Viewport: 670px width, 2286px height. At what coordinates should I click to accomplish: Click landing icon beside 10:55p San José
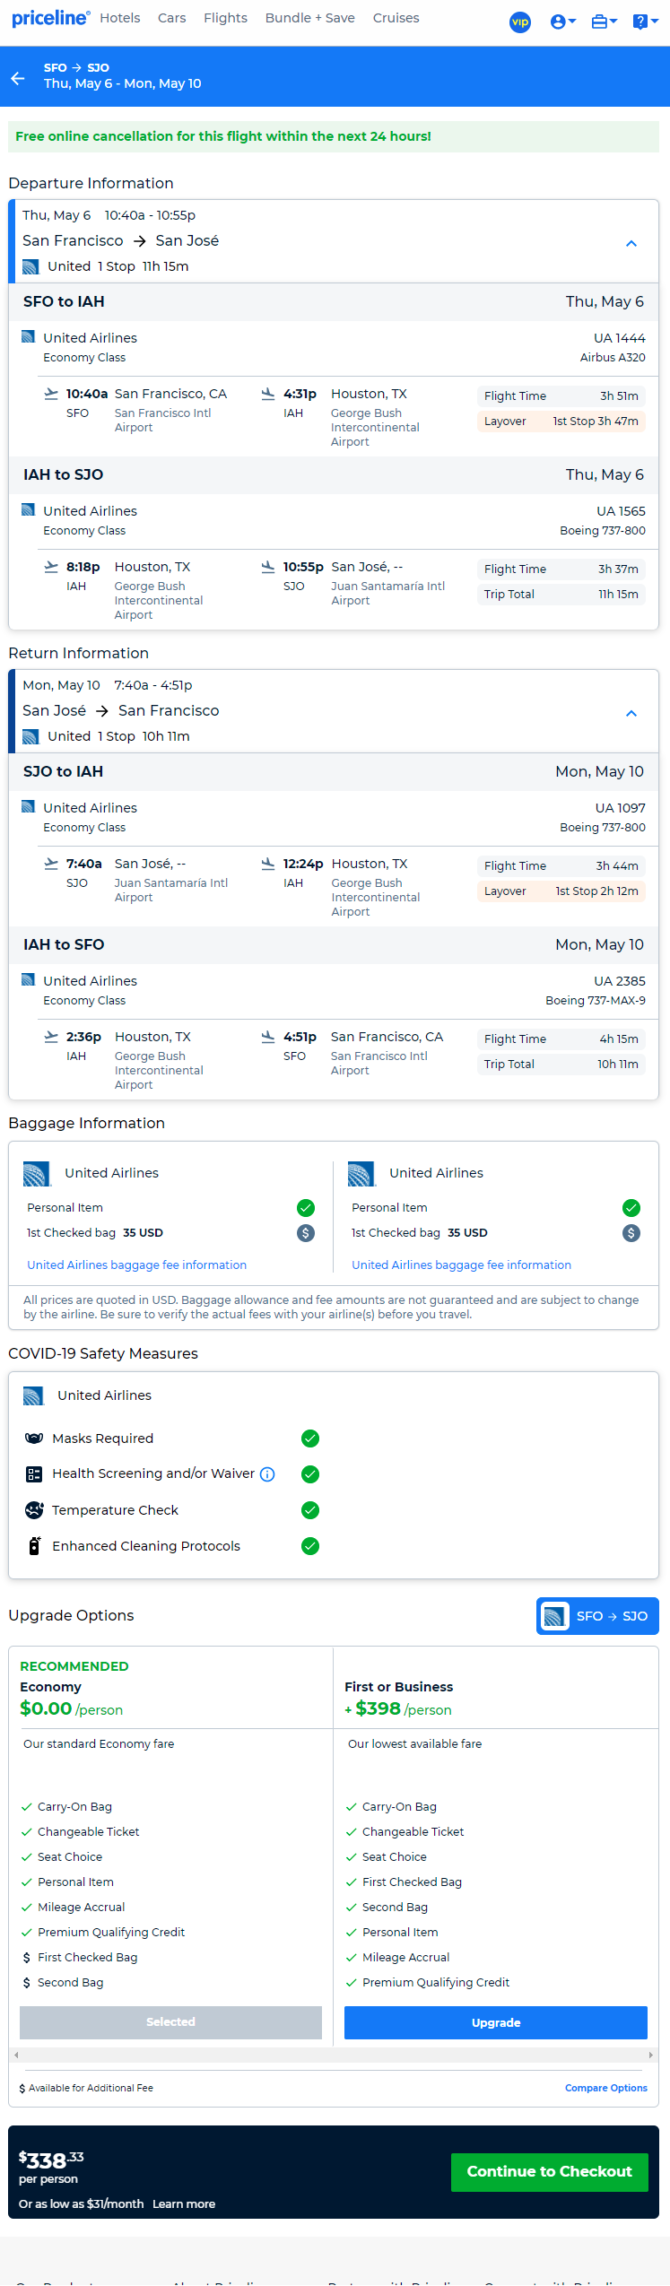(268, 567)
